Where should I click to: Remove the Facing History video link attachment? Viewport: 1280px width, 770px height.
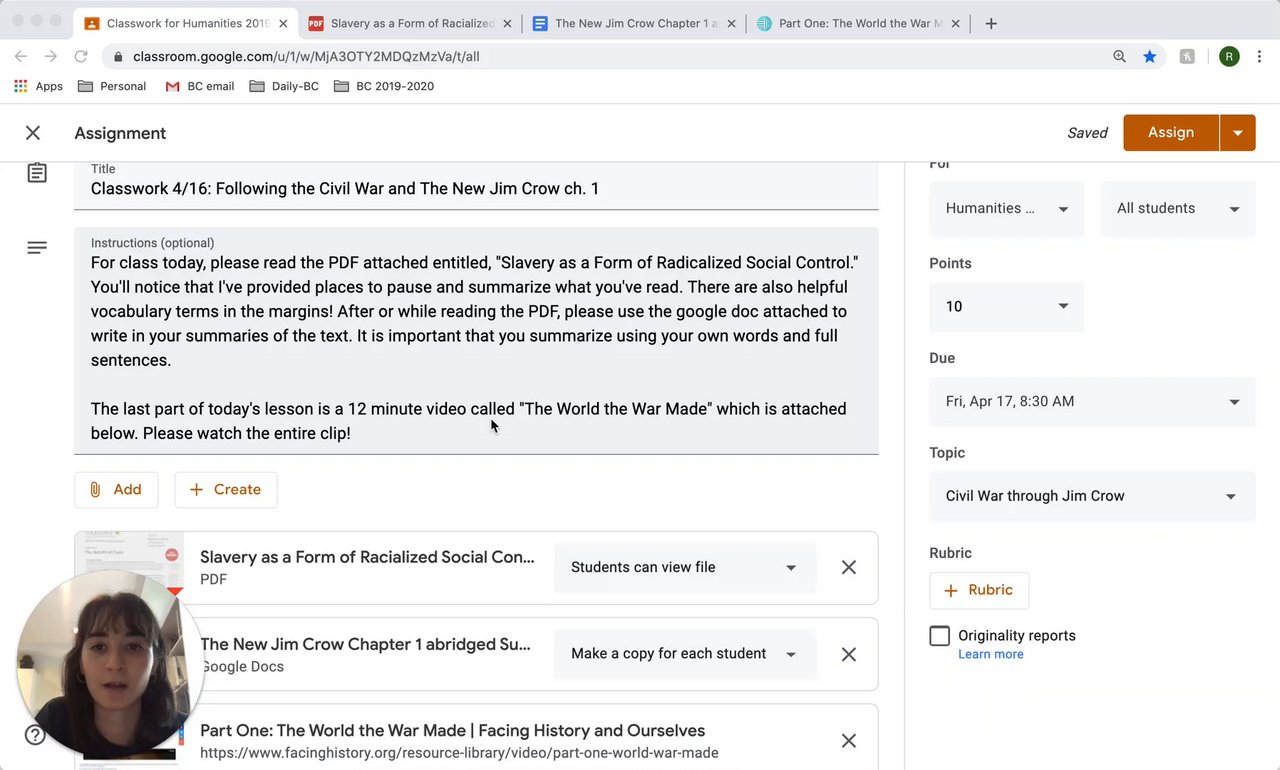click(x=849, y=741)
